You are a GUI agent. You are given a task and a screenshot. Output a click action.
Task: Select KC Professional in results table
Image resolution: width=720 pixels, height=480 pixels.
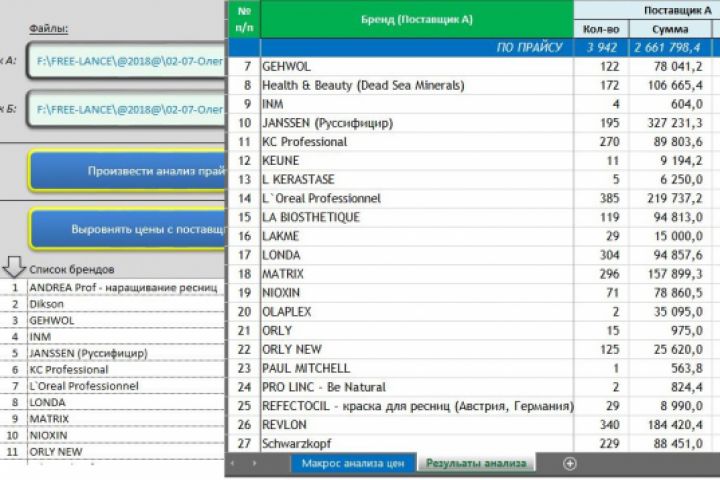417,142
